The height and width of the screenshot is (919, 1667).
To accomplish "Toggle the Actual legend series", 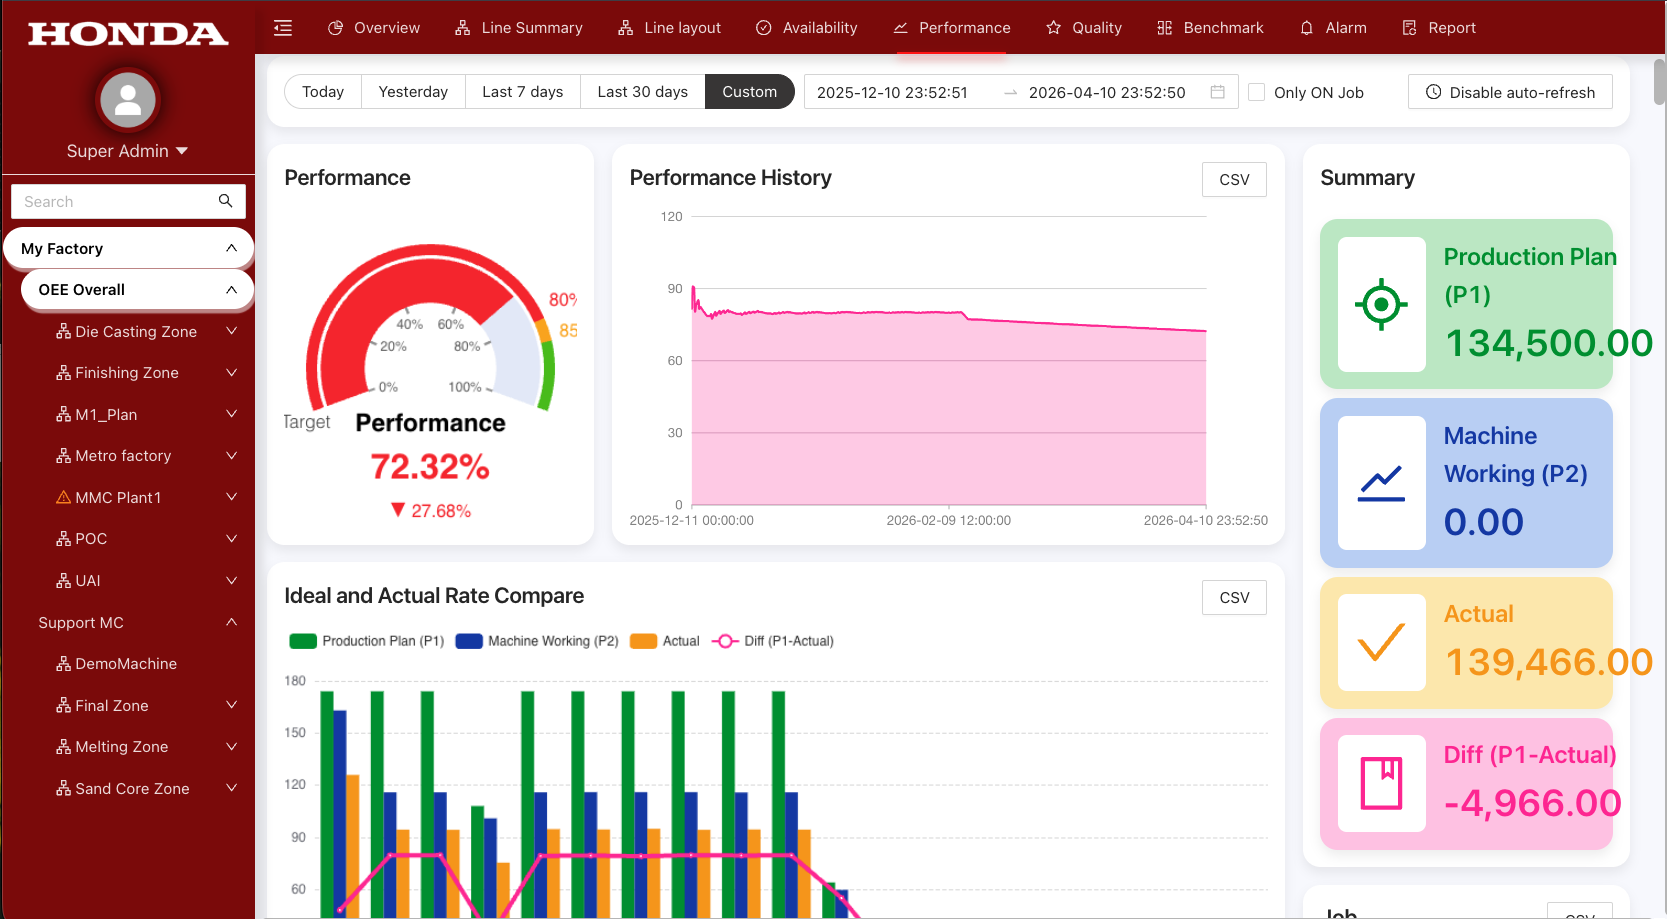I will pos(665,641).
